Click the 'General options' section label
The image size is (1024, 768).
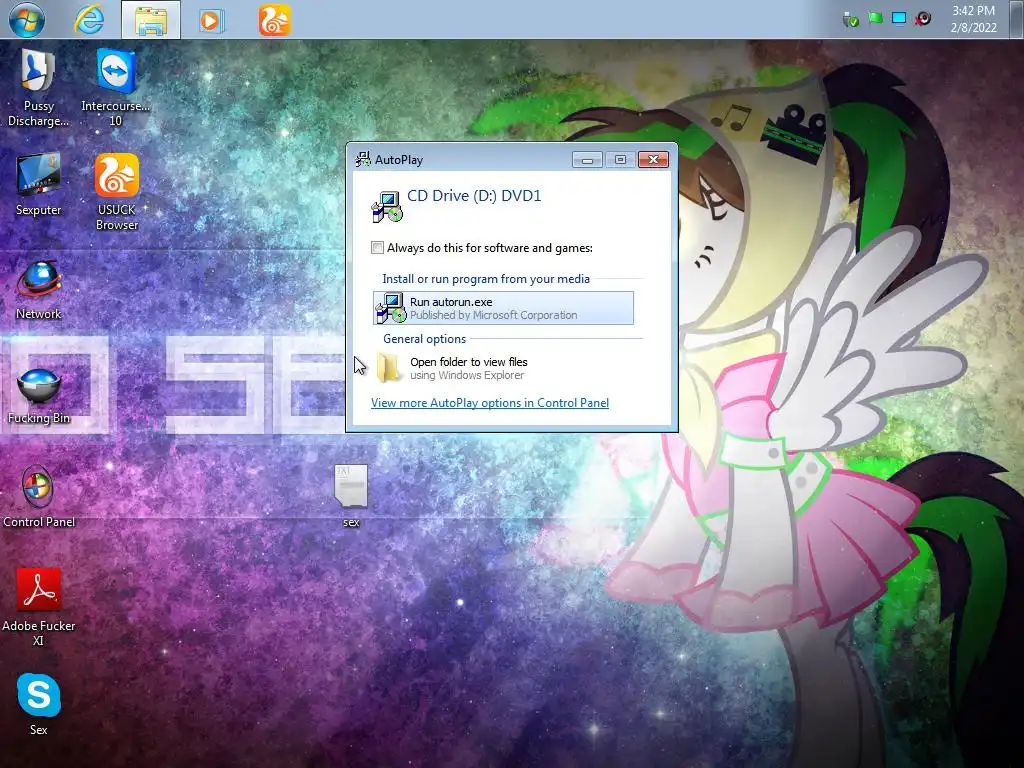pos(424,339)
